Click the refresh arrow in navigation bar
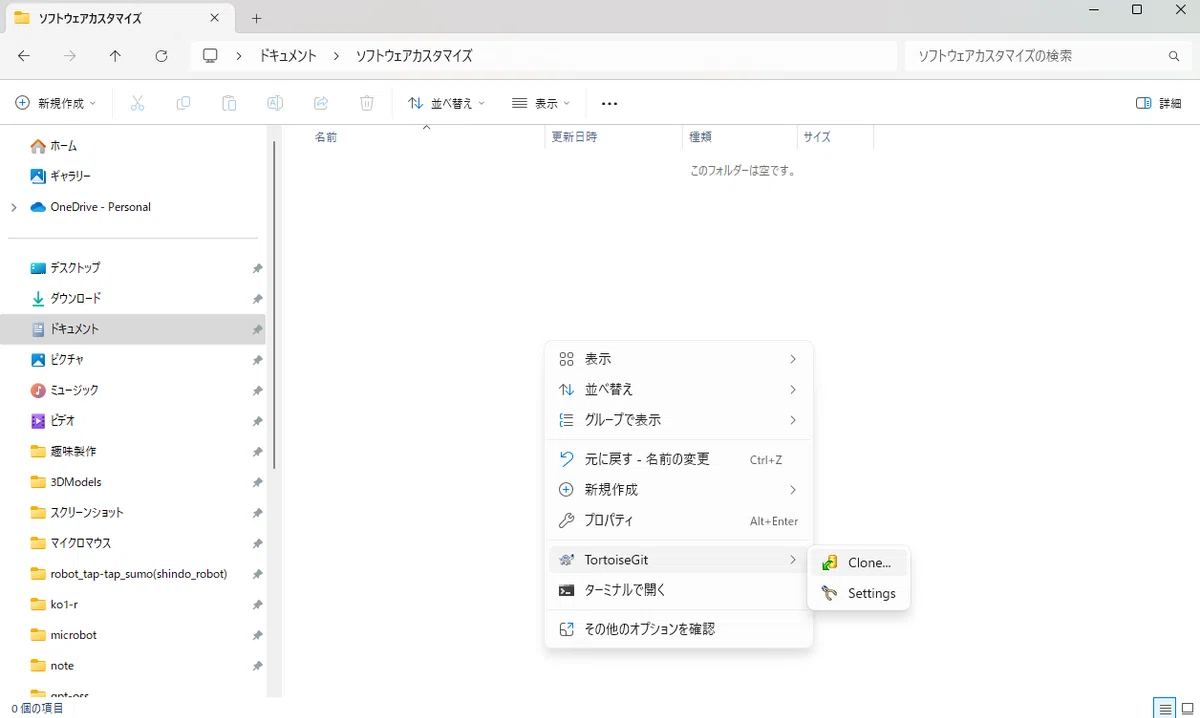Image resolution: width=1200 pixels, height=718 pixels. coord(161,56)
